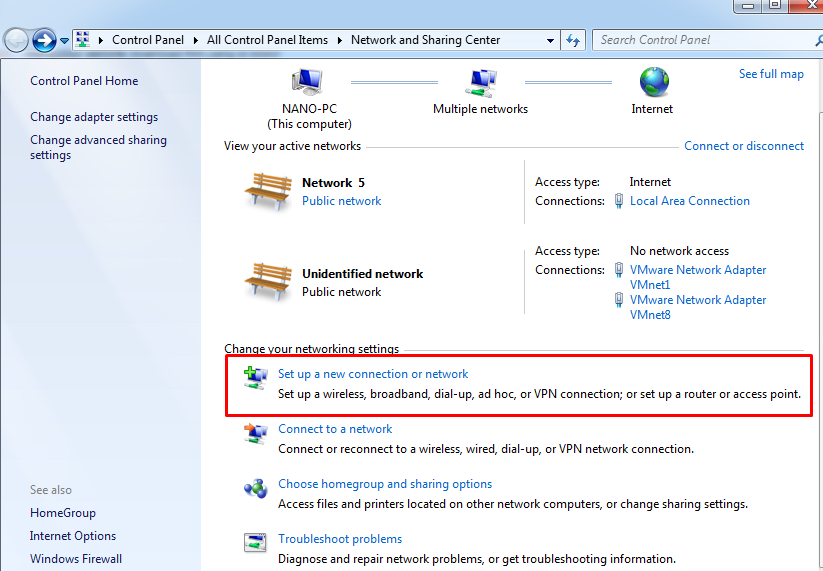Click the back navigation arrow button

pyautogui.click(x=16, y=40)
